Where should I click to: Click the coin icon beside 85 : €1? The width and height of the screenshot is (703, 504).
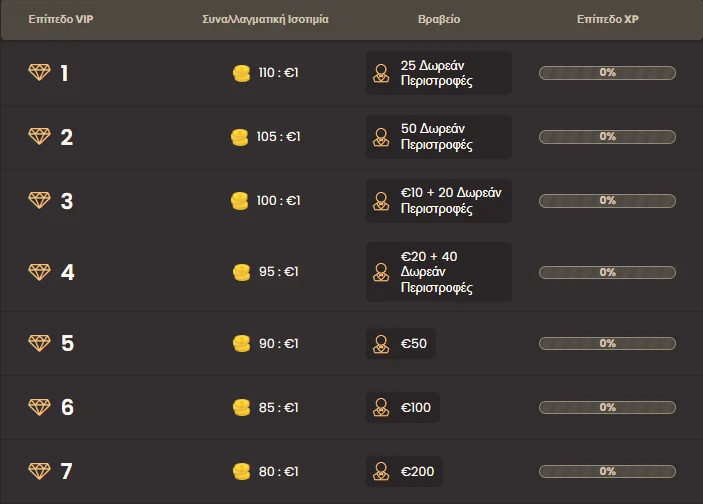pyautogui.click(x=240, y=408)
